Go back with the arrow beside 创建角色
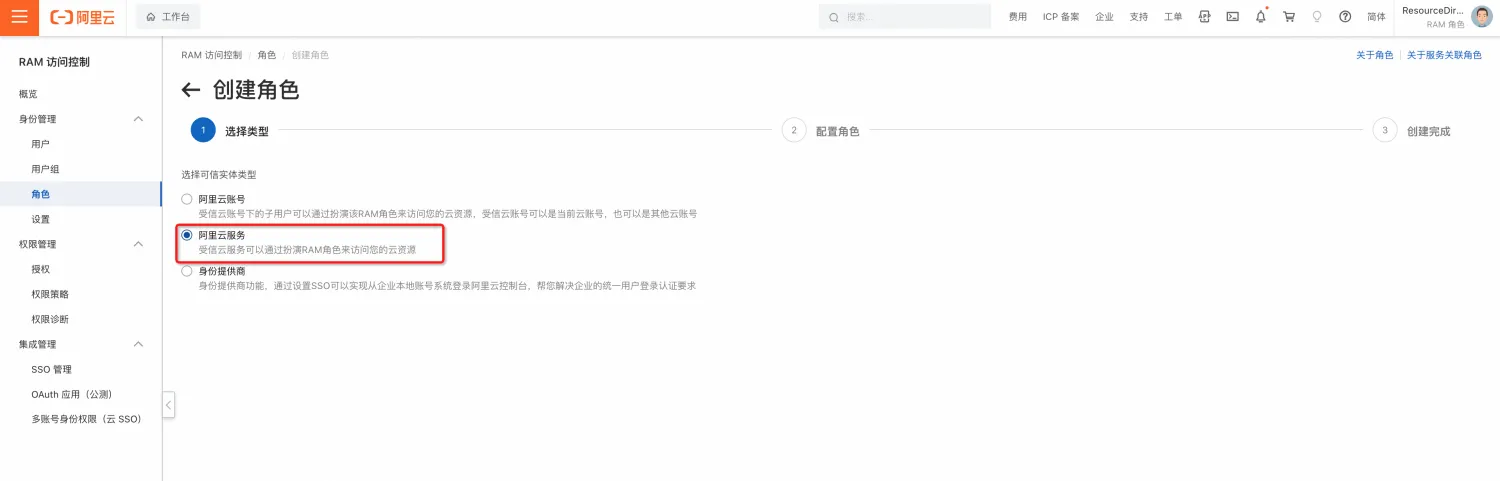Screen dimensions: 1500x481 pyautogui.click(x=191, y=90)
